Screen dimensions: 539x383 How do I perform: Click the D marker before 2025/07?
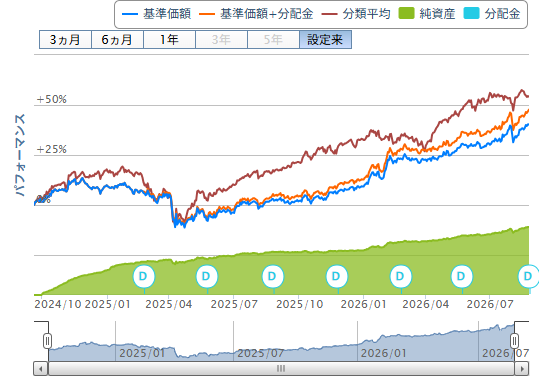[207, 276]
